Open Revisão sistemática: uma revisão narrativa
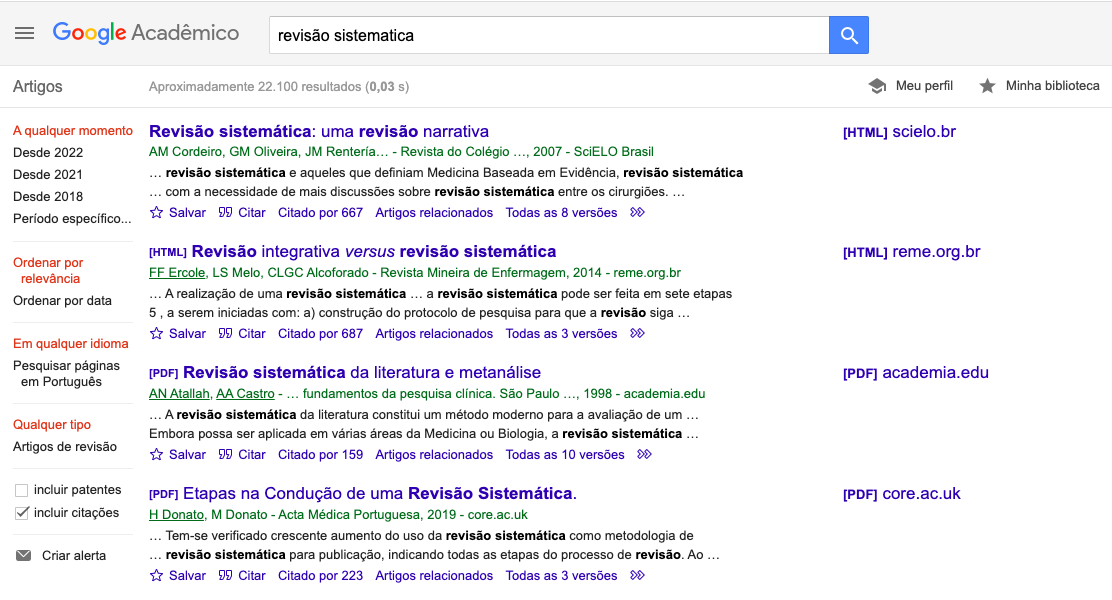1112x600 pixels. (318, 131)
